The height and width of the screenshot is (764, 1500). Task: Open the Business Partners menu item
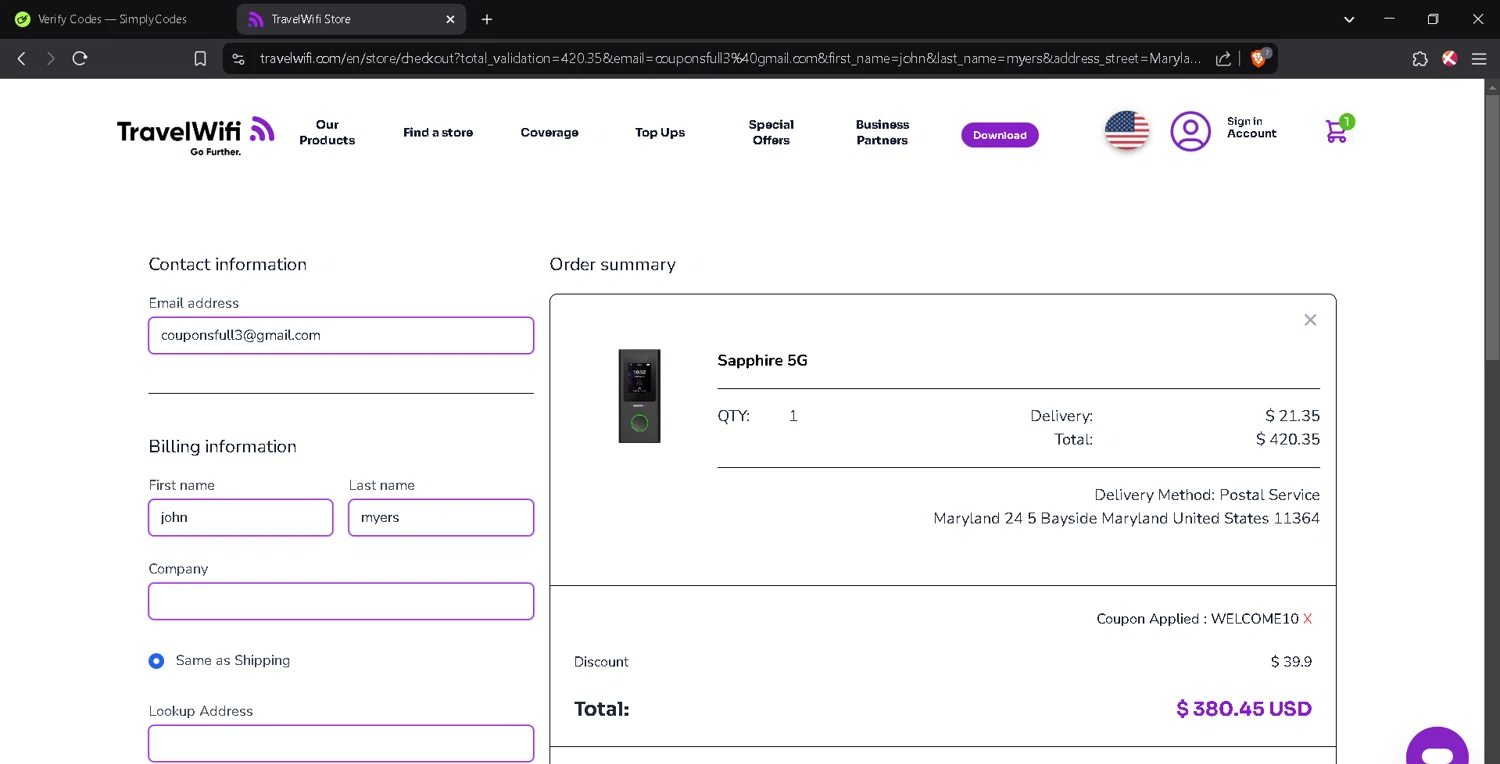(x=882, y=132)
